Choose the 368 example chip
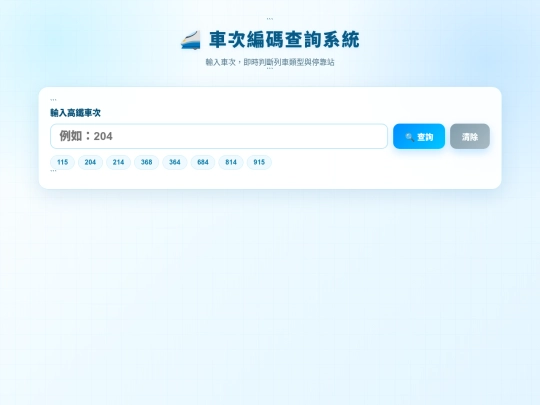This screenshot has height=405, width=540. pos(146,162)
